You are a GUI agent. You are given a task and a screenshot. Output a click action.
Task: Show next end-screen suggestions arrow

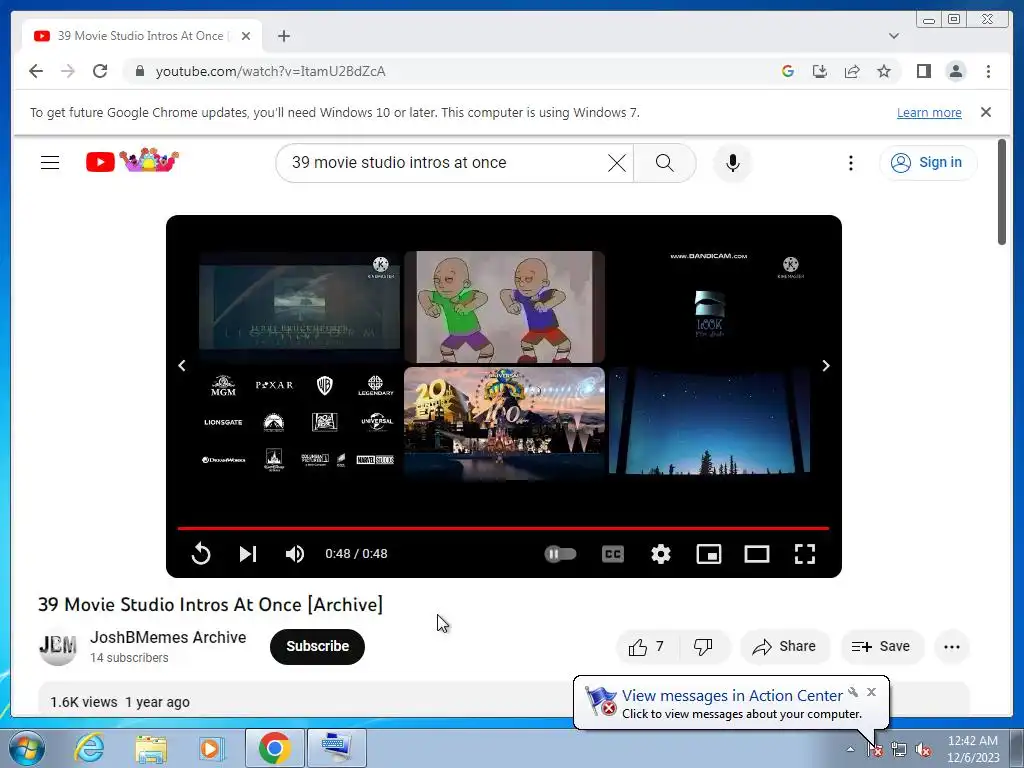[825, 366]
